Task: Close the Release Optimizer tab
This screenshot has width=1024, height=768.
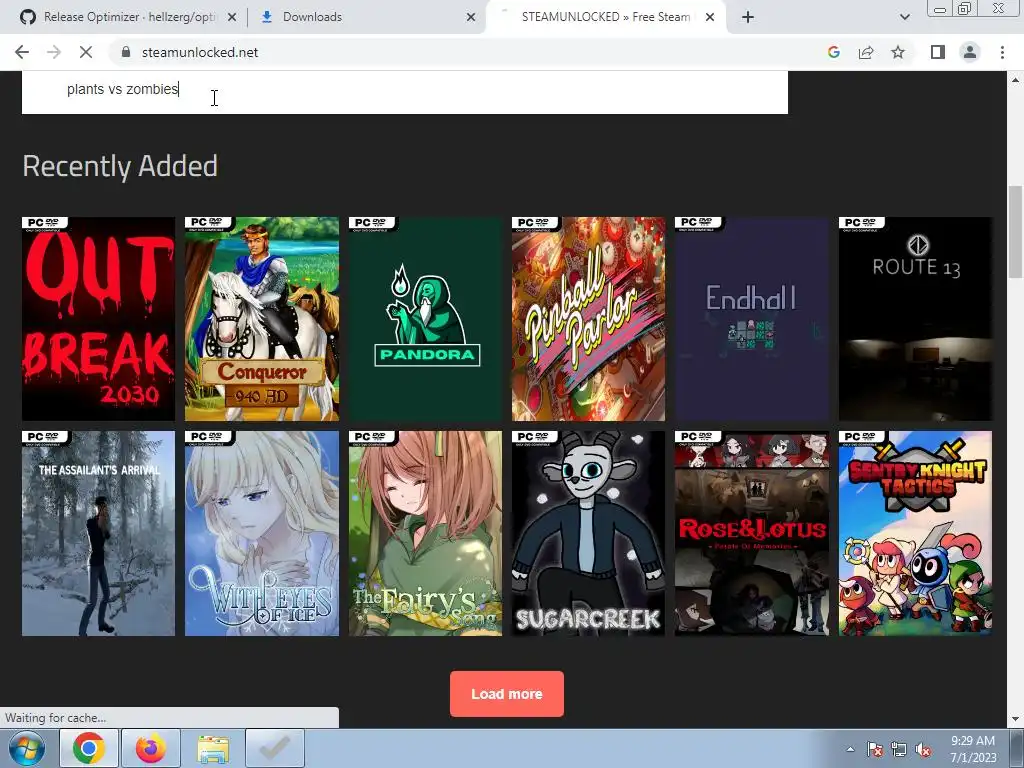Action: point(232,18)
